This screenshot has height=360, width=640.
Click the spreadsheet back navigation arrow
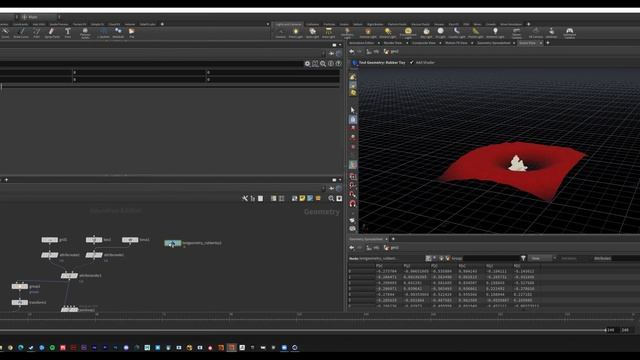pos(351,248)
